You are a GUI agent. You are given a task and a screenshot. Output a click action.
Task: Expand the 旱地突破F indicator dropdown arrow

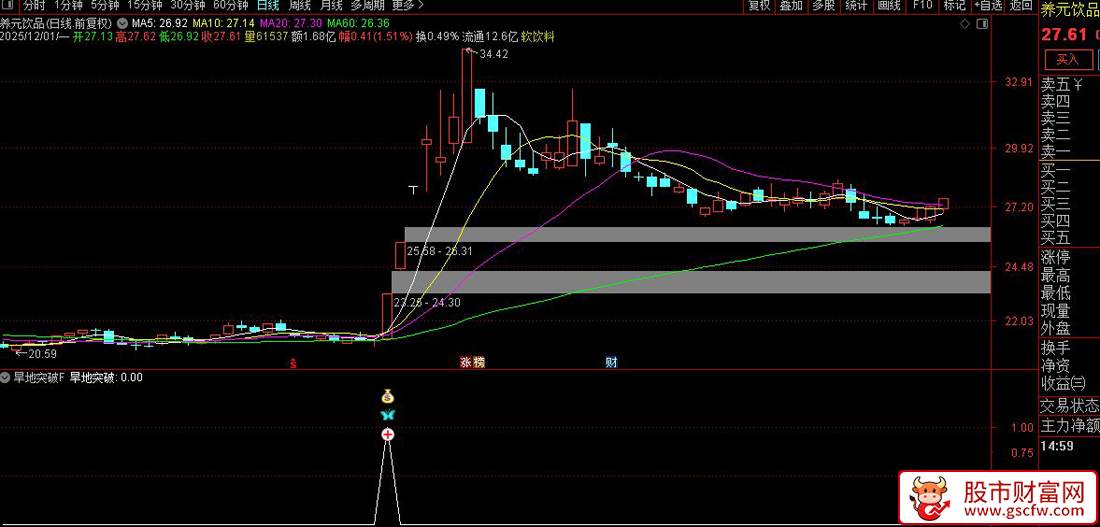pyautogui.click(x=6, y=378)
